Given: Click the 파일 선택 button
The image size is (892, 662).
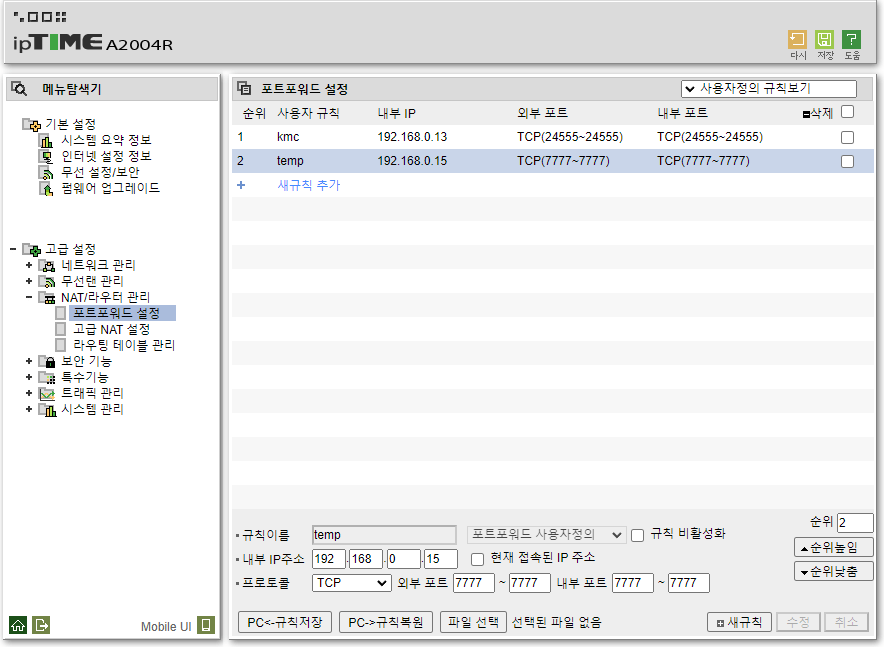Looking at the screenshot, I should (x=473, y=622).
